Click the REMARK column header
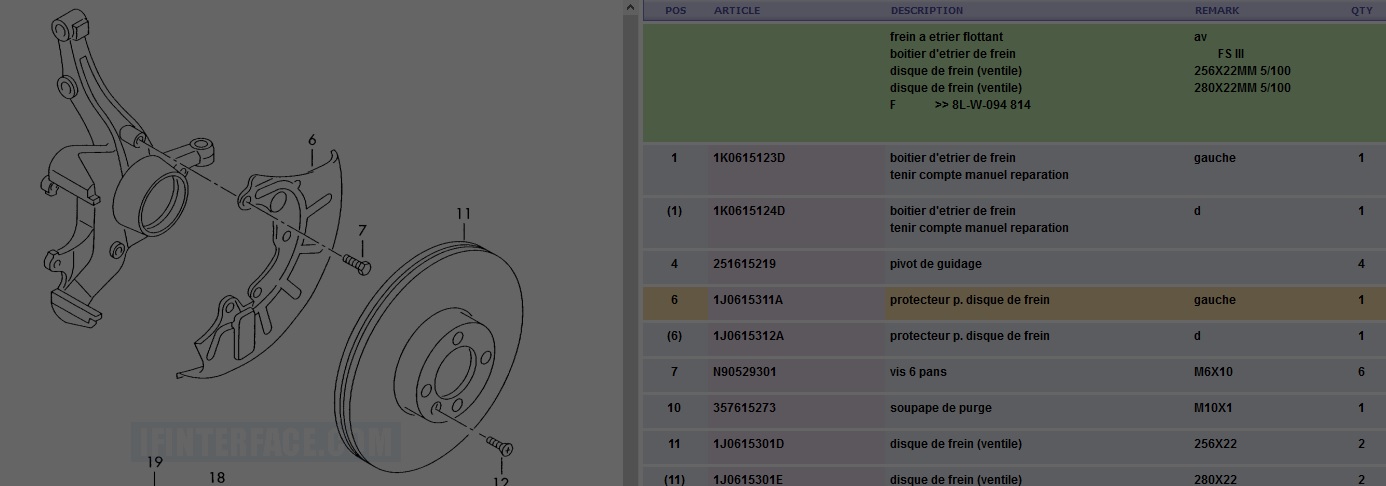This screenshot has height=486, width=1386. [x=1217, y=10]
